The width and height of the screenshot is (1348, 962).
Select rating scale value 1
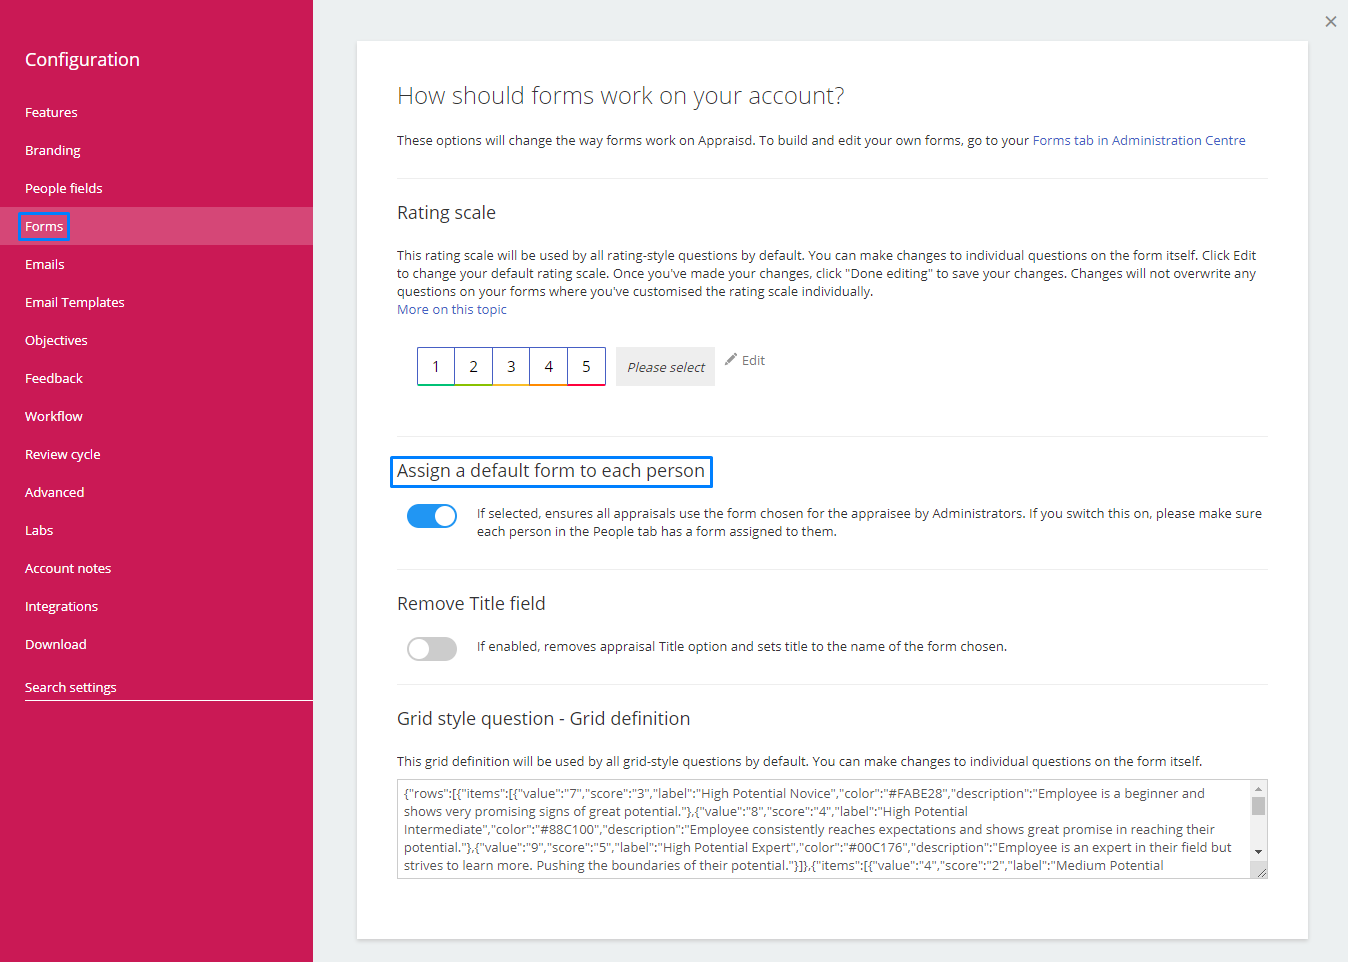point(436,366)
